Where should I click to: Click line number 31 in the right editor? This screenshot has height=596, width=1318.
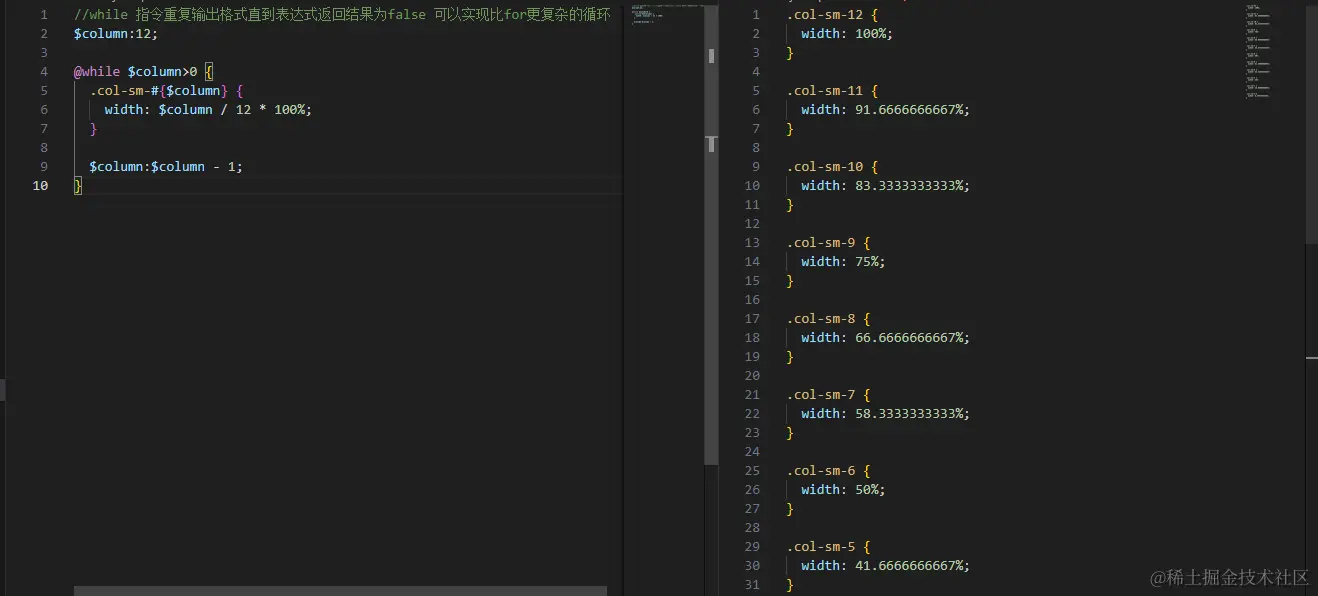click(x=752, y=585)
